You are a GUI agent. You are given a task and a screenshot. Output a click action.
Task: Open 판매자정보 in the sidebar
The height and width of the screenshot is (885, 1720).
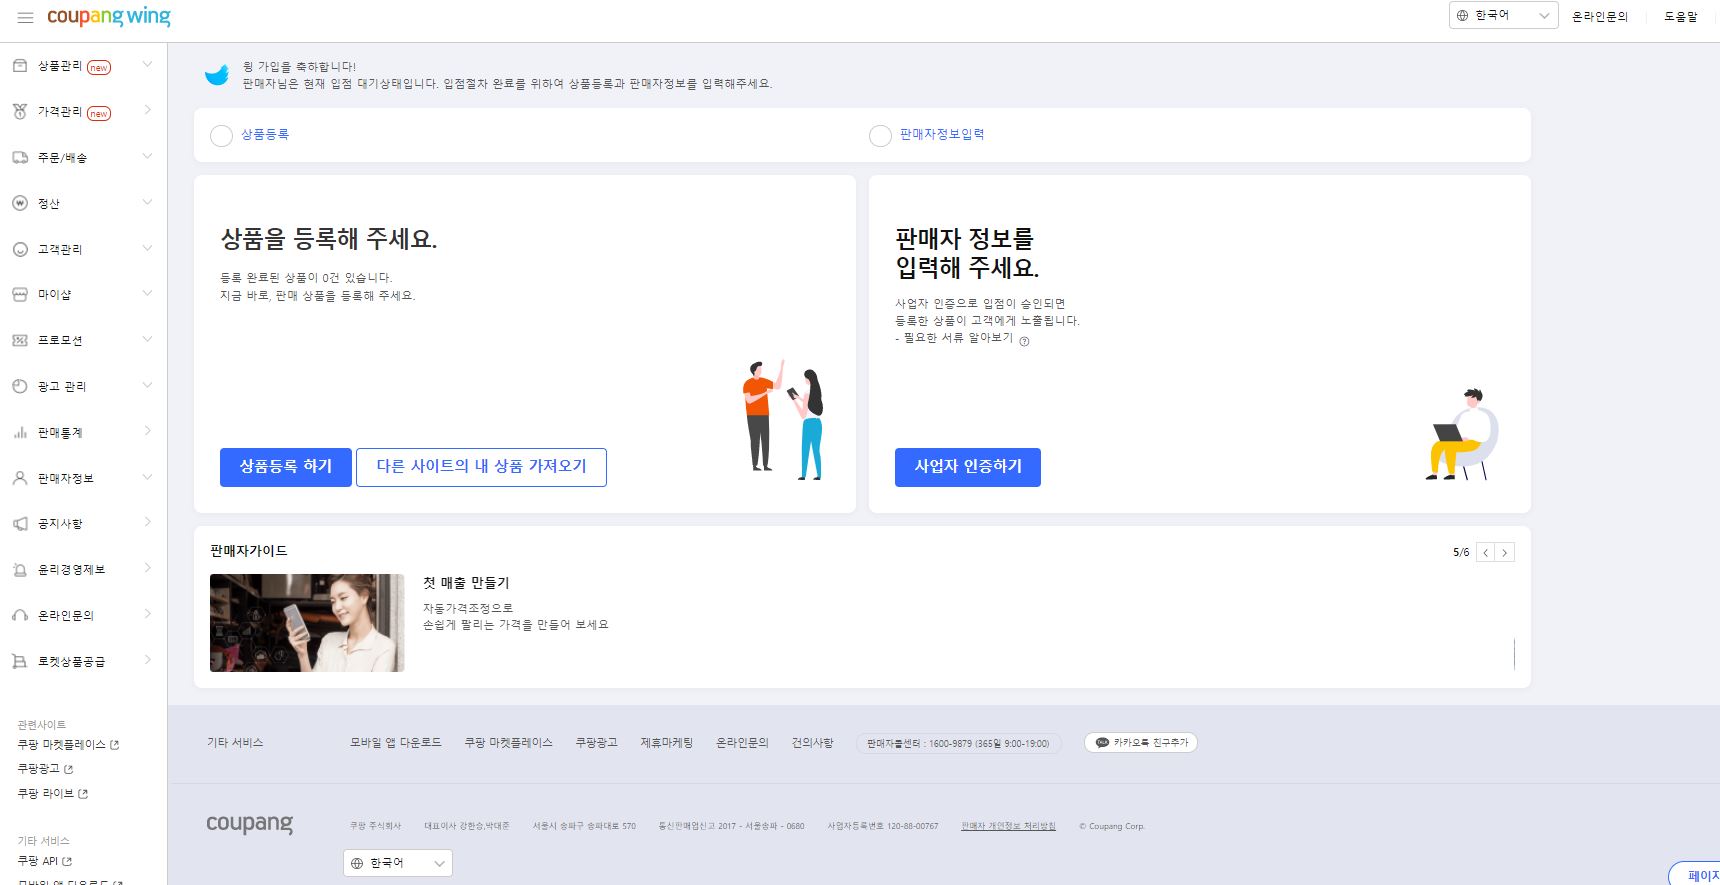click(66, 479)
